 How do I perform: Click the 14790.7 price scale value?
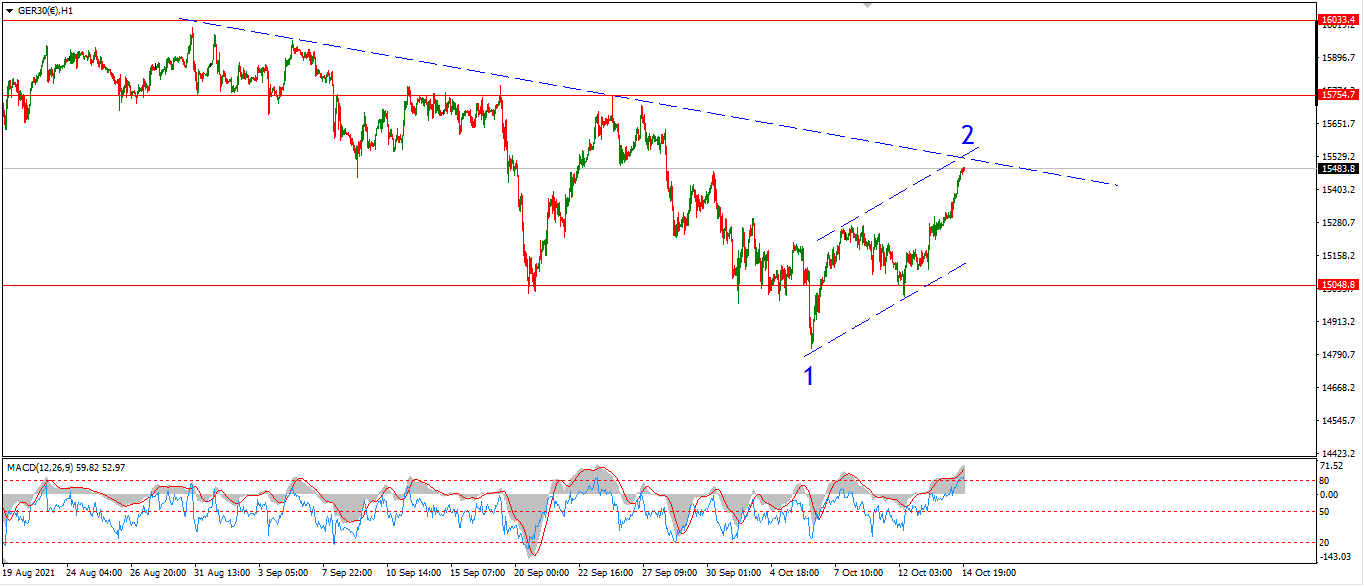tap(1338, 354)
